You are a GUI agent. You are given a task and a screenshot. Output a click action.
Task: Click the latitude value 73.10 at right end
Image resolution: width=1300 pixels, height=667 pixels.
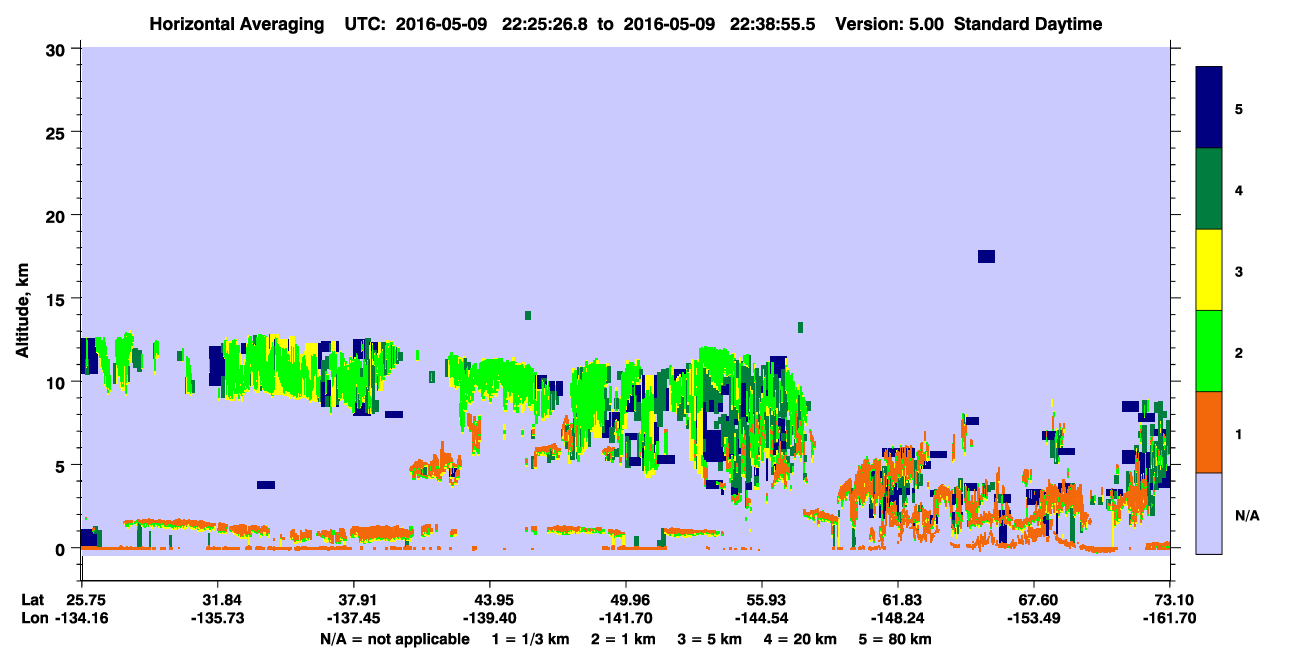coord(1170,600)
